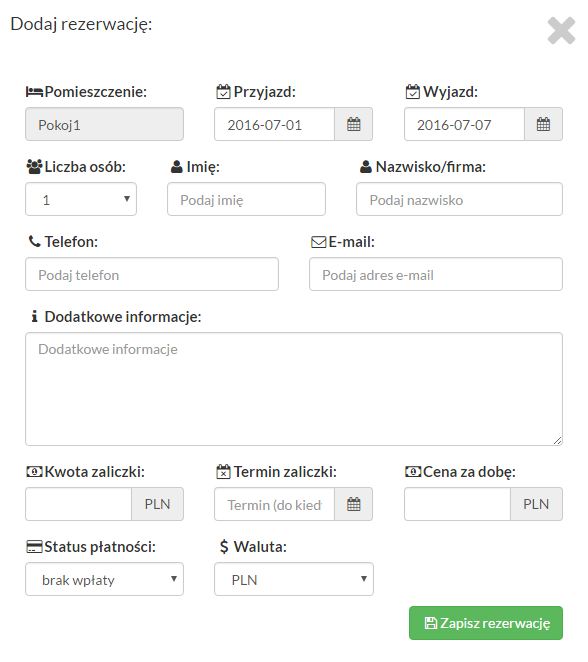Click into the Podaj adres e-mail field
This screenshot has width=588, height=662.
tap(436, 274)
